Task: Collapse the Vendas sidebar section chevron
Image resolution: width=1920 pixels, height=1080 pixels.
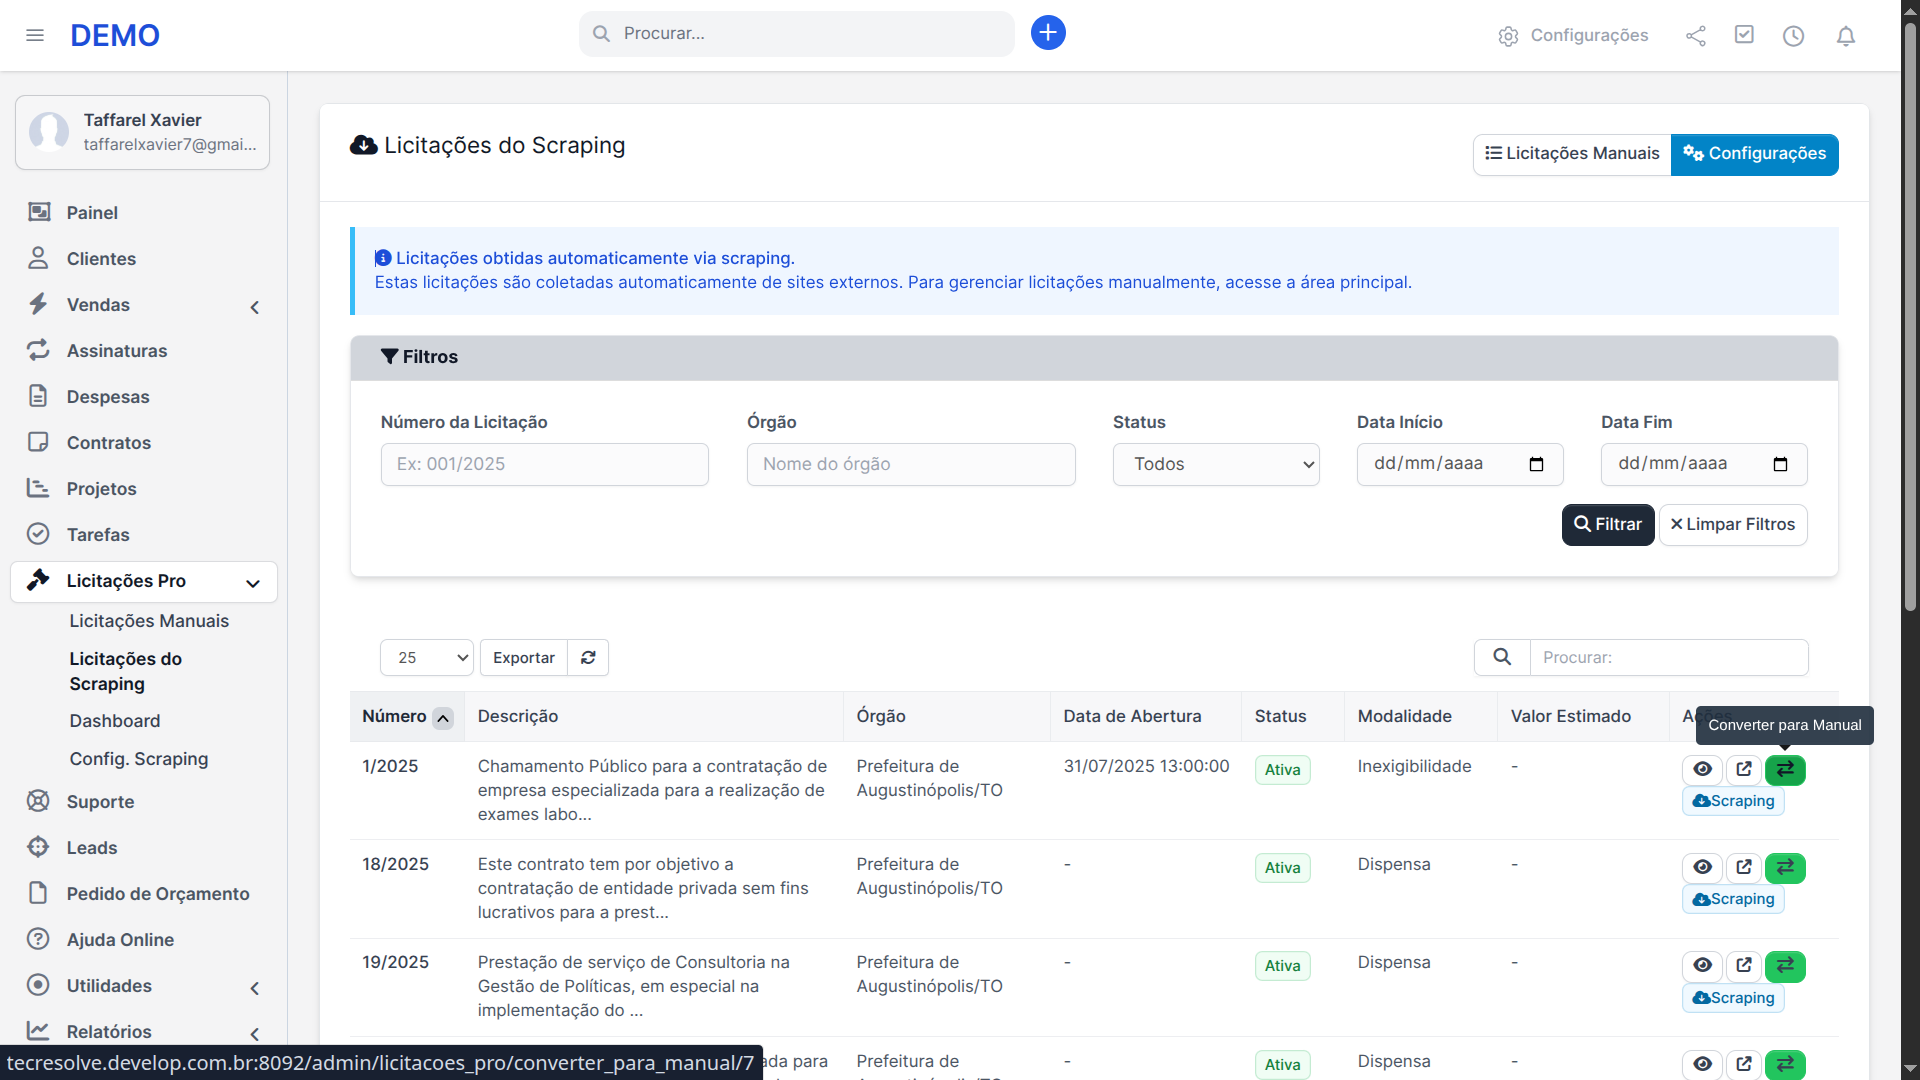Action: 255,307
